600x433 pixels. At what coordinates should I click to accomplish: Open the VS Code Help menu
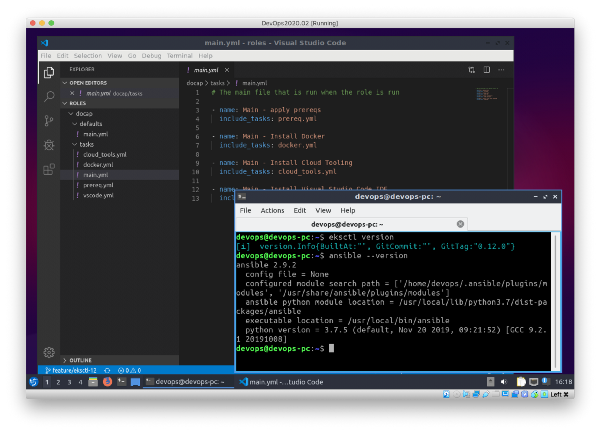pyautogui.click(x=205, y=55)
